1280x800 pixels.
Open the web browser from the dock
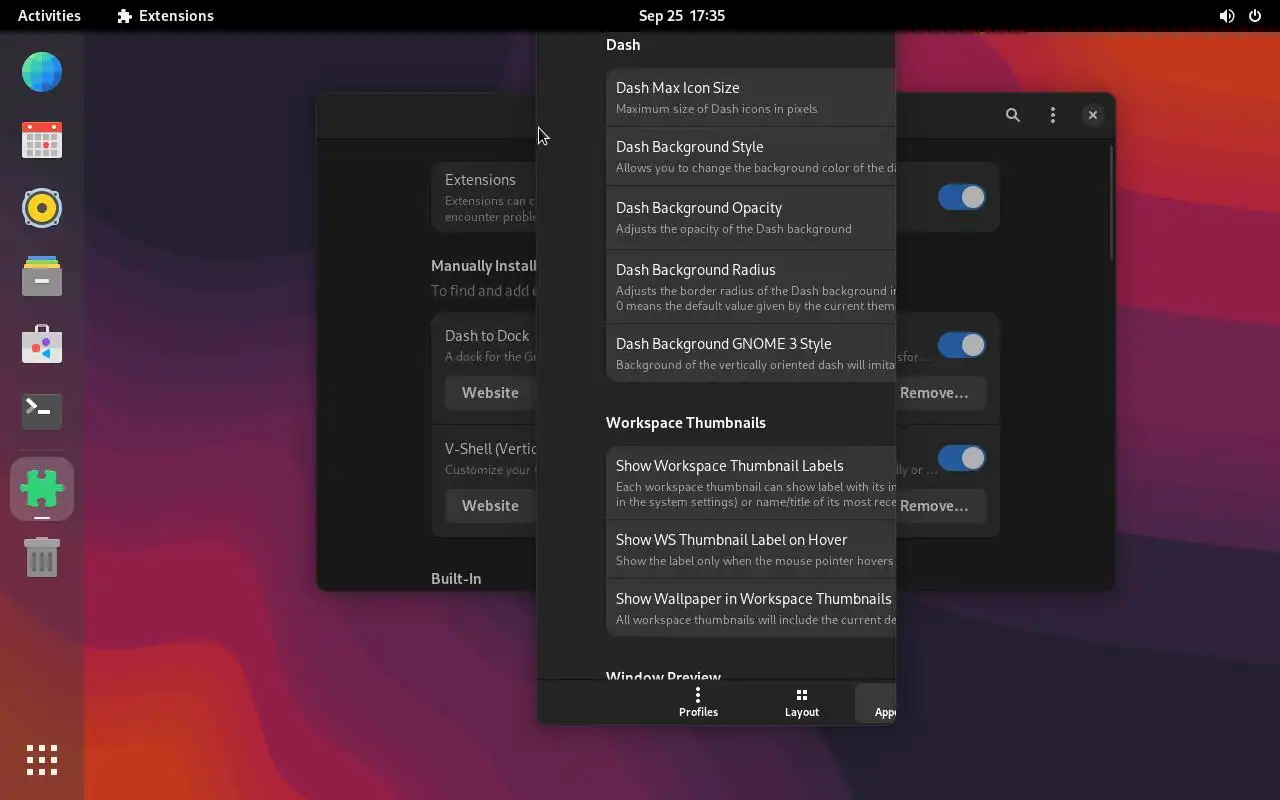coord(42,72)
